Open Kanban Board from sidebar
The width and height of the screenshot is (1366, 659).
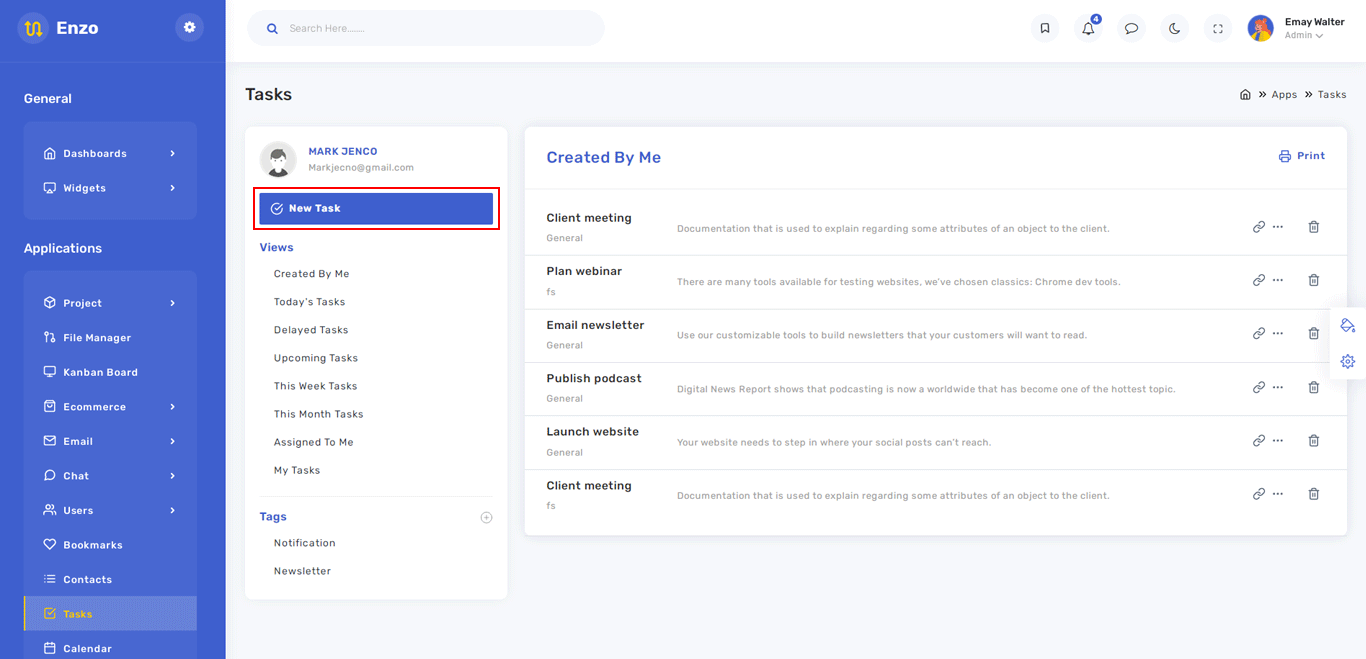coord(100,372)
